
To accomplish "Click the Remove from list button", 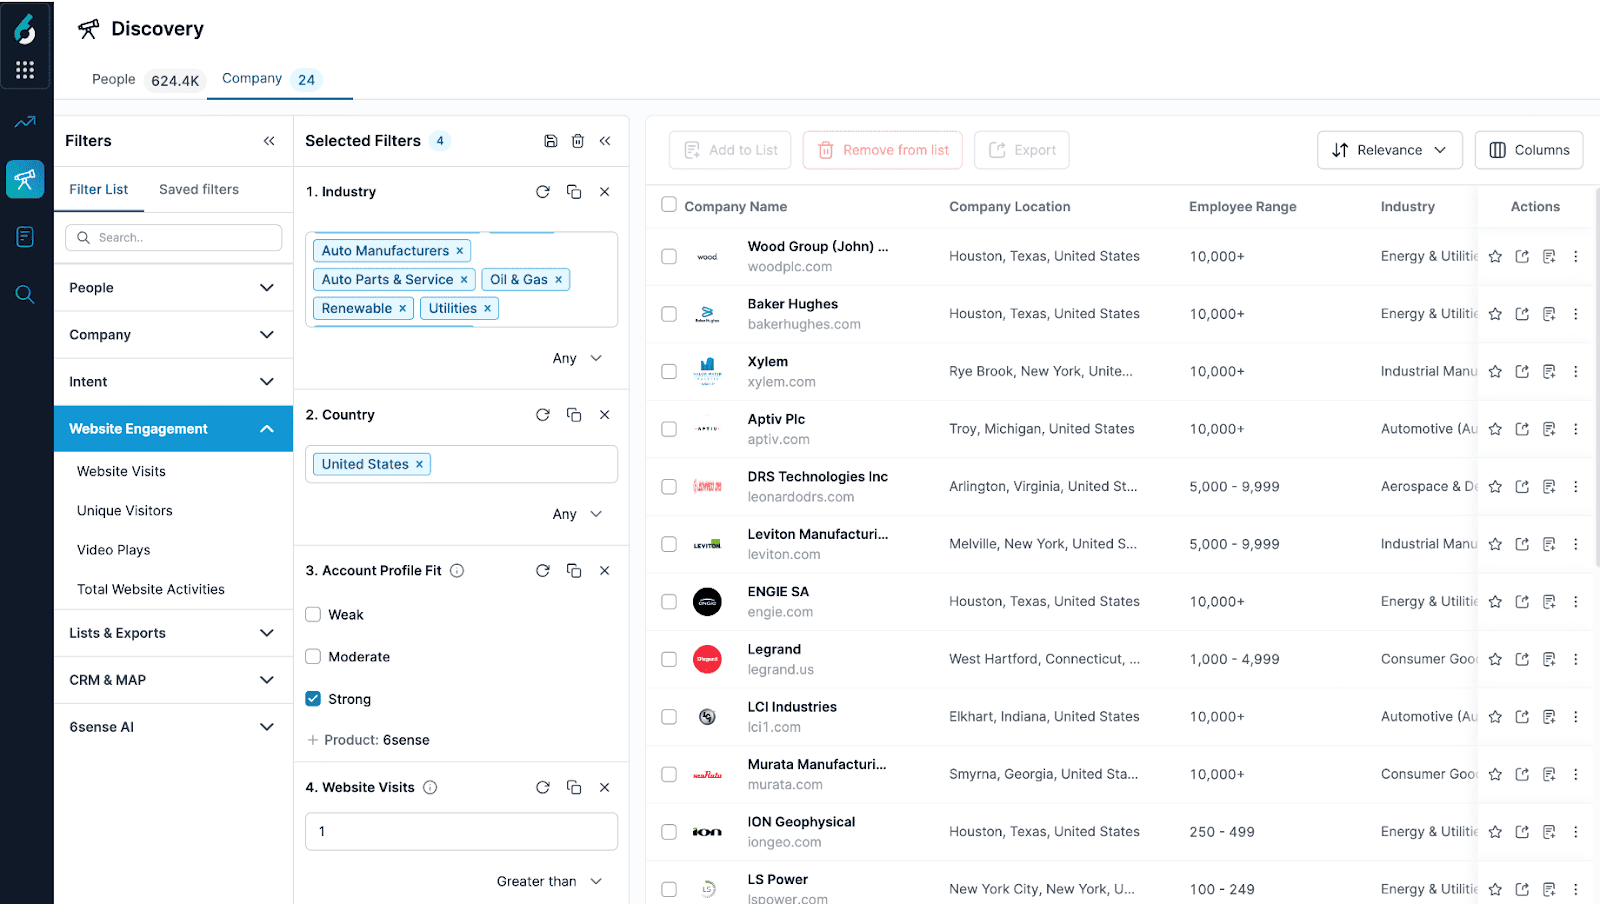I will [x=883, y=150].
